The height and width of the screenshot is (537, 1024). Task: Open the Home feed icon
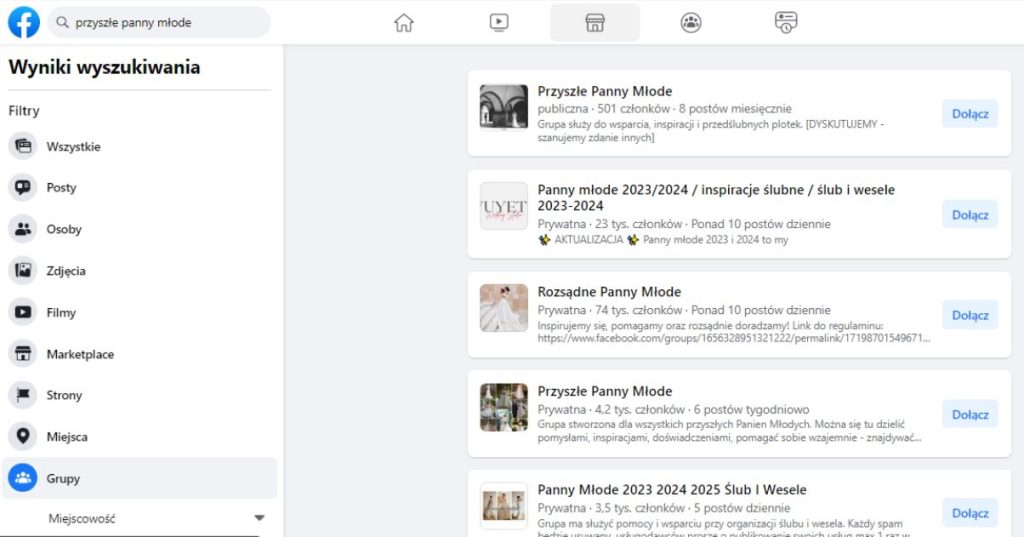click(x=404, y=23)
